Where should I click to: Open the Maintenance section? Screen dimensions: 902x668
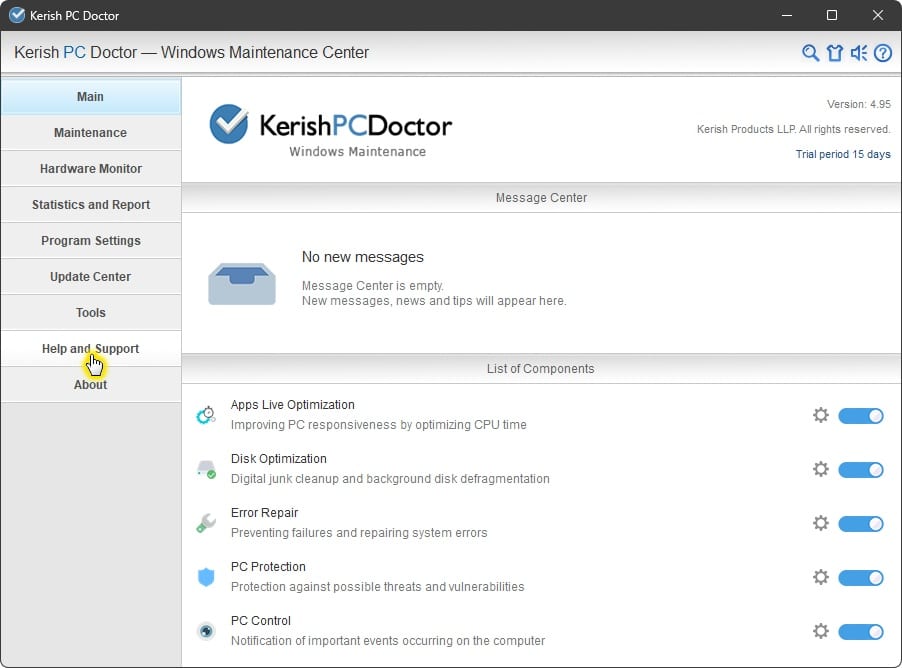91,133
